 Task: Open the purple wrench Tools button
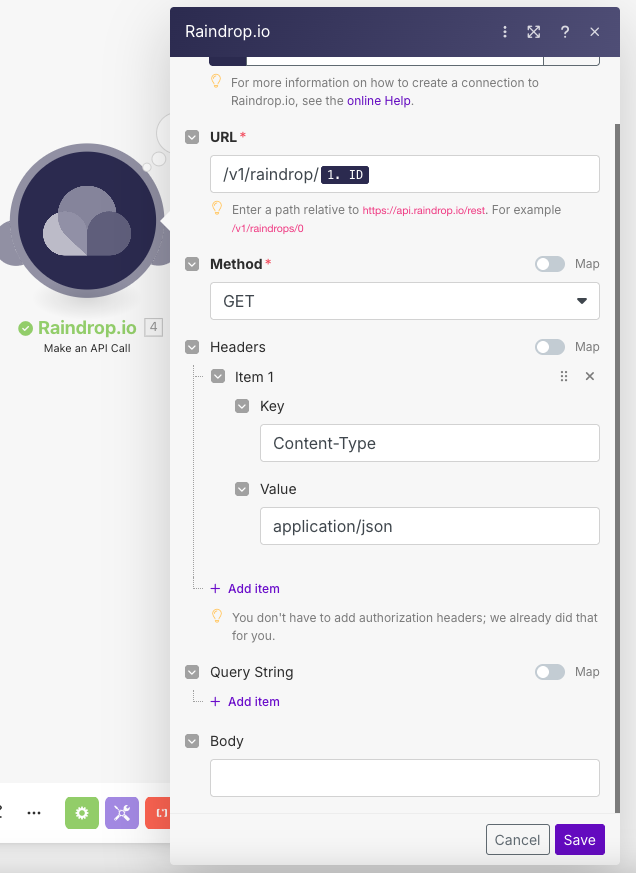(x=122, y=813)
